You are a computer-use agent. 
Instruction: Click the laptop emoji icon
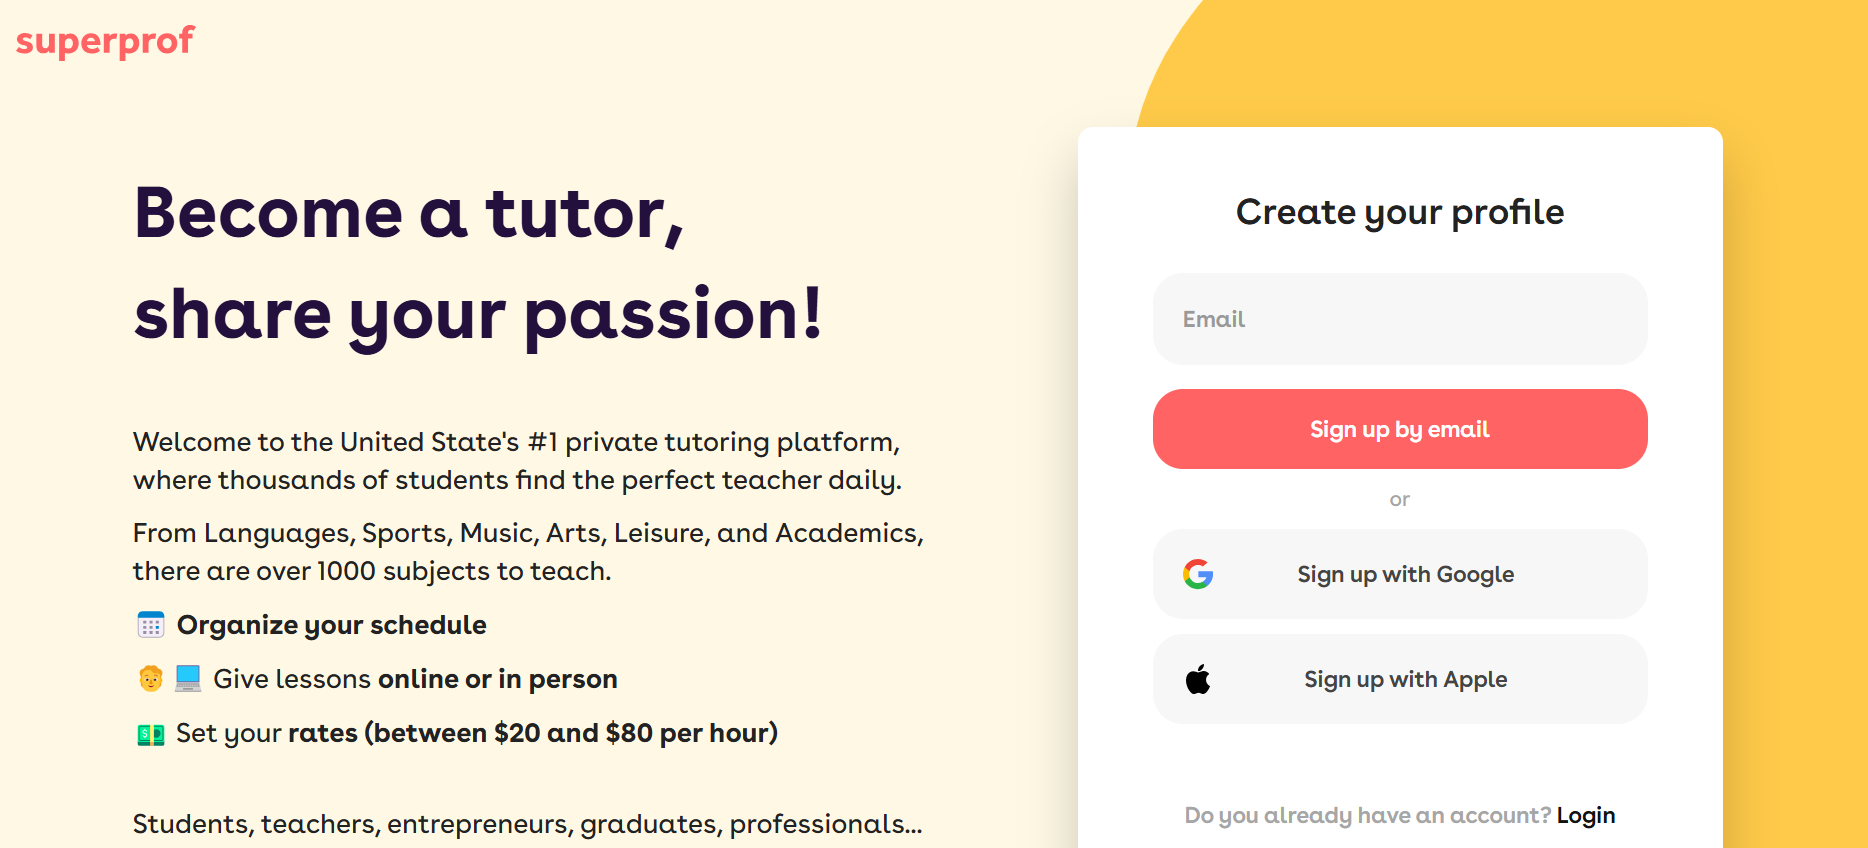coord(188,679)
